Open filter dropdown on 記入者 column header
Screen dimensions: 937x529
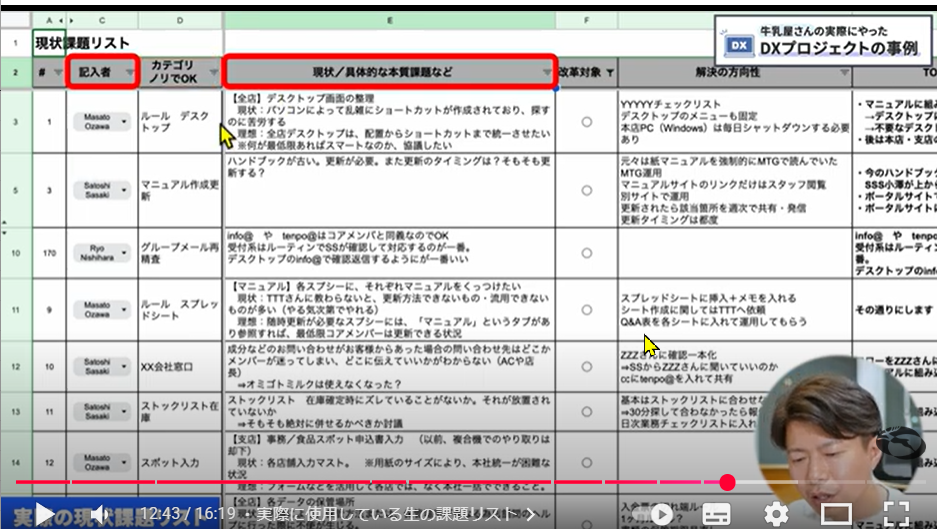click(129, 74)
